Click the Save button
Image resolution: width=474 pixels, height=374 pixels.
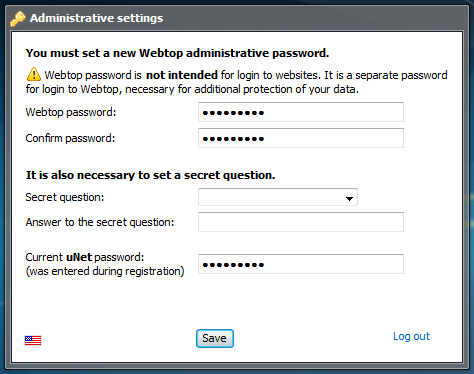[215, 338]
